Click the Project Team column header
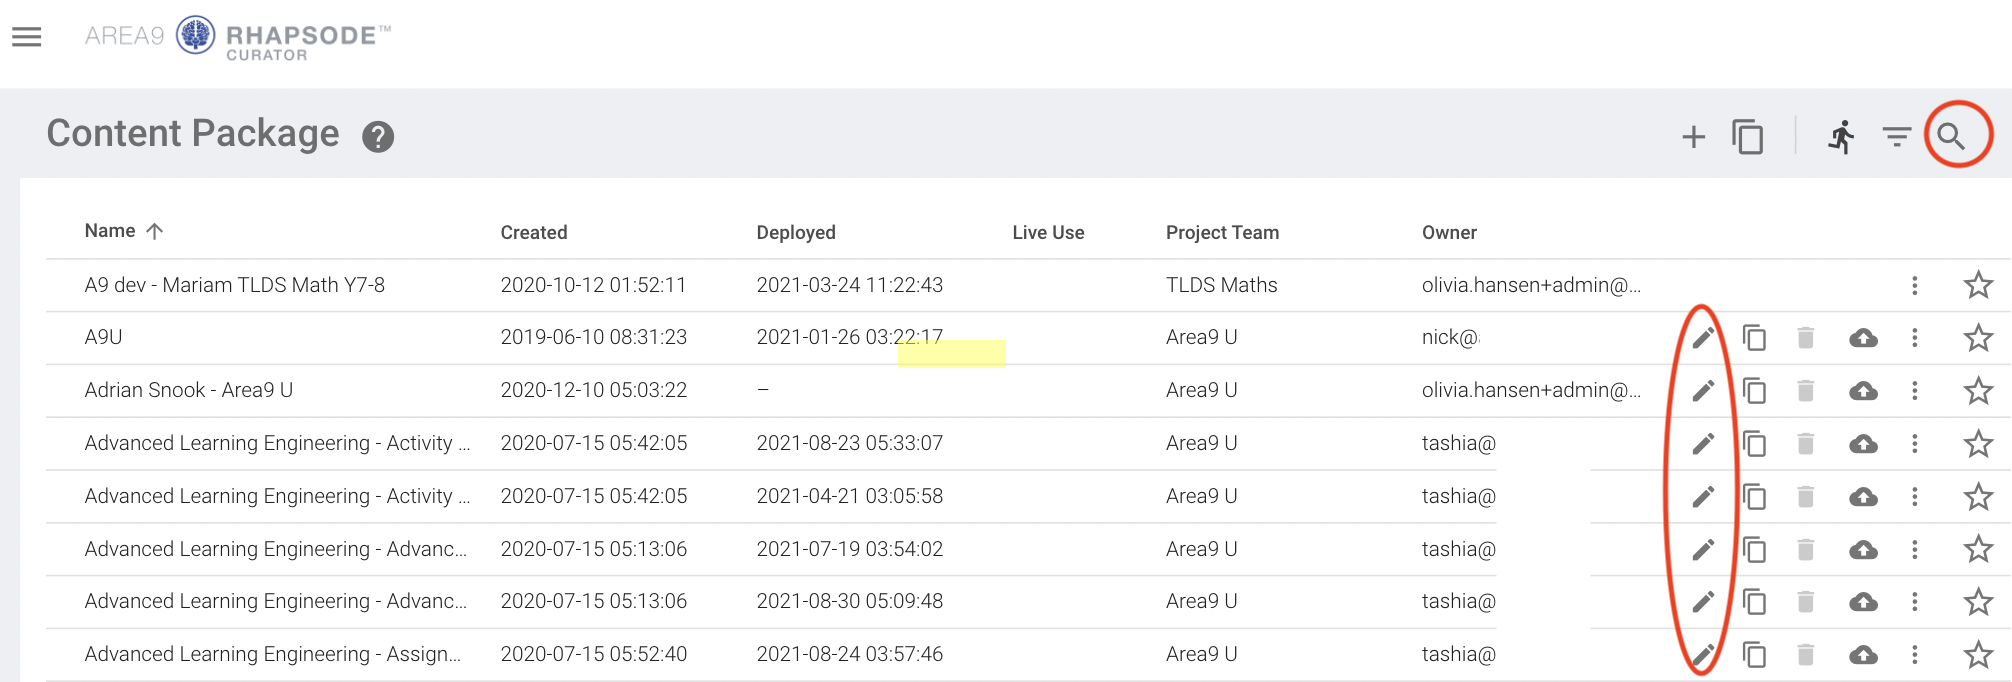 point(1222,233)
